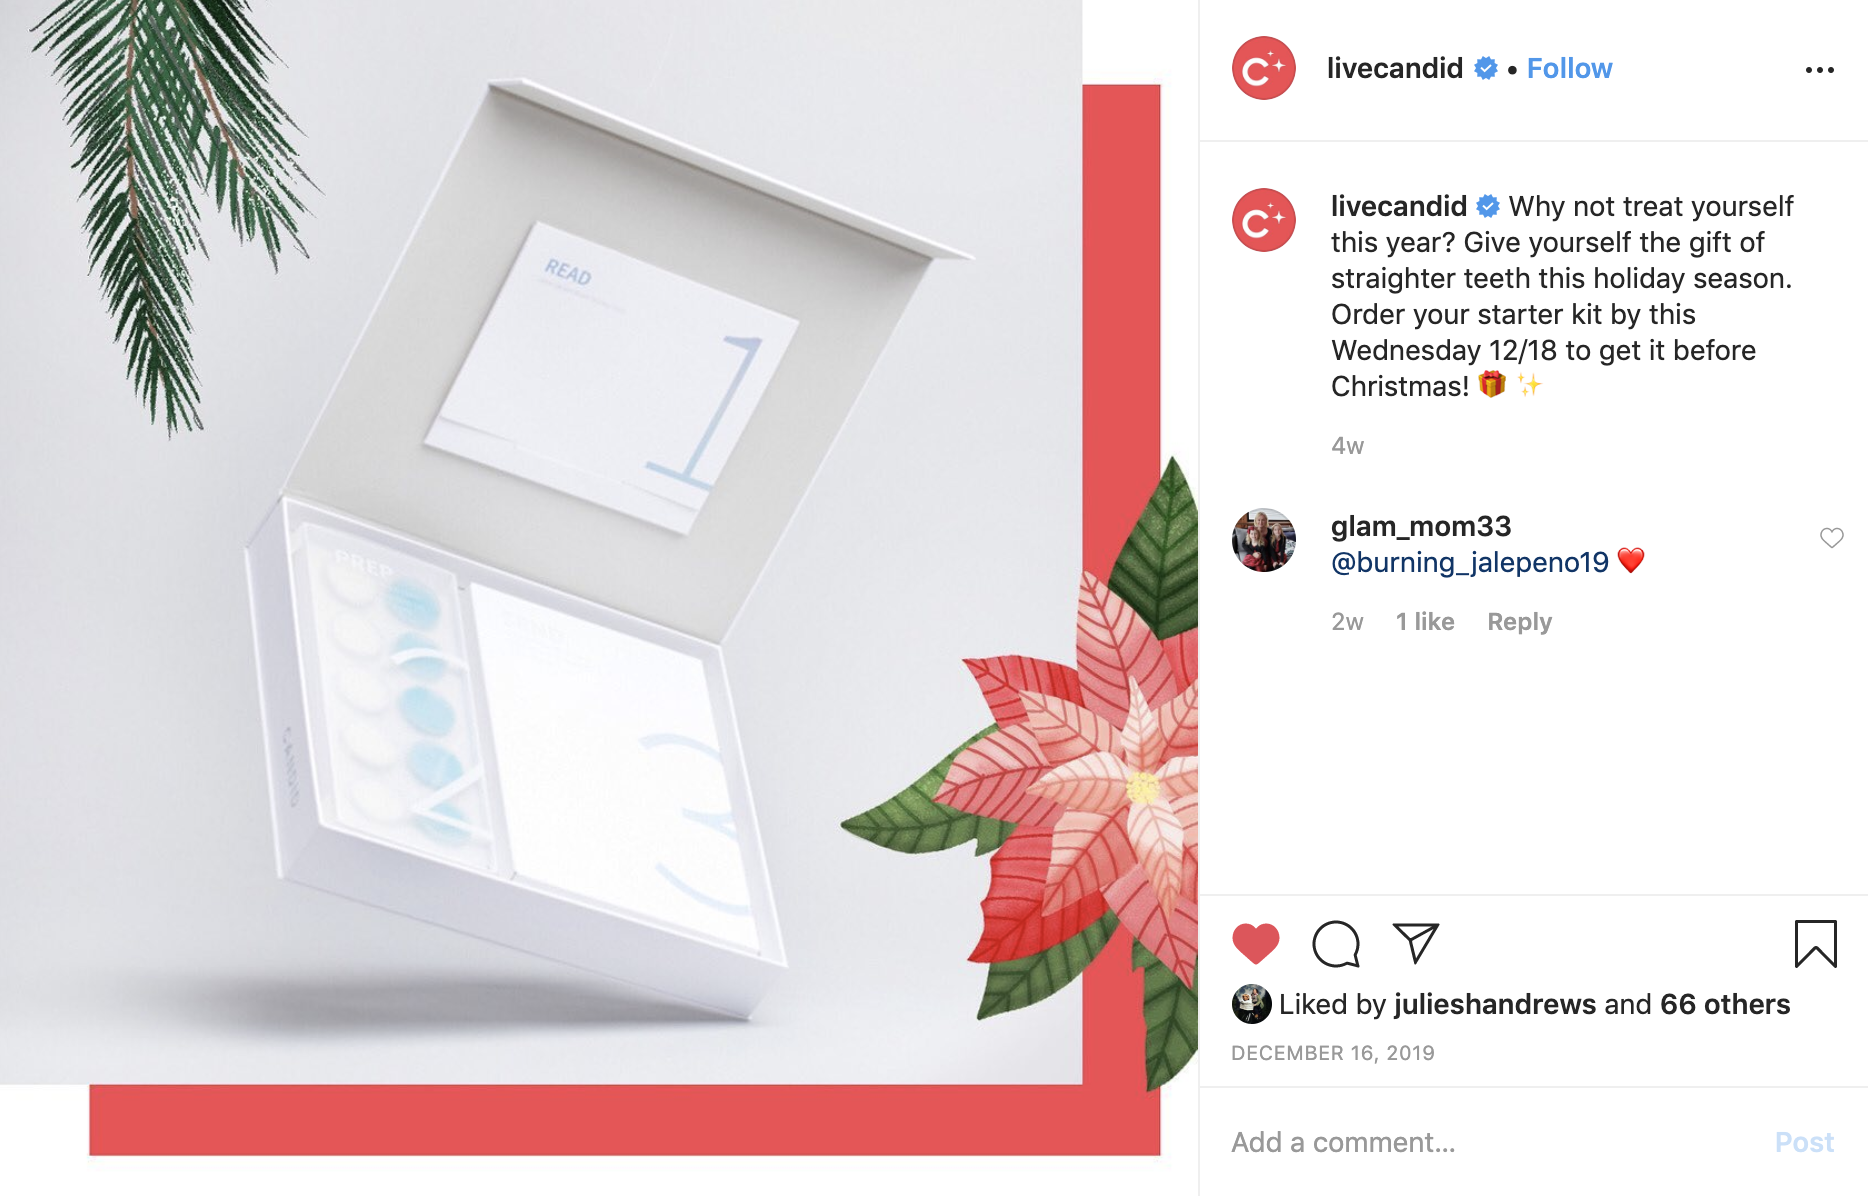Visit the @burning_jalepeno19 mention
The image size is (1868, 1196).
[1470, 562]
